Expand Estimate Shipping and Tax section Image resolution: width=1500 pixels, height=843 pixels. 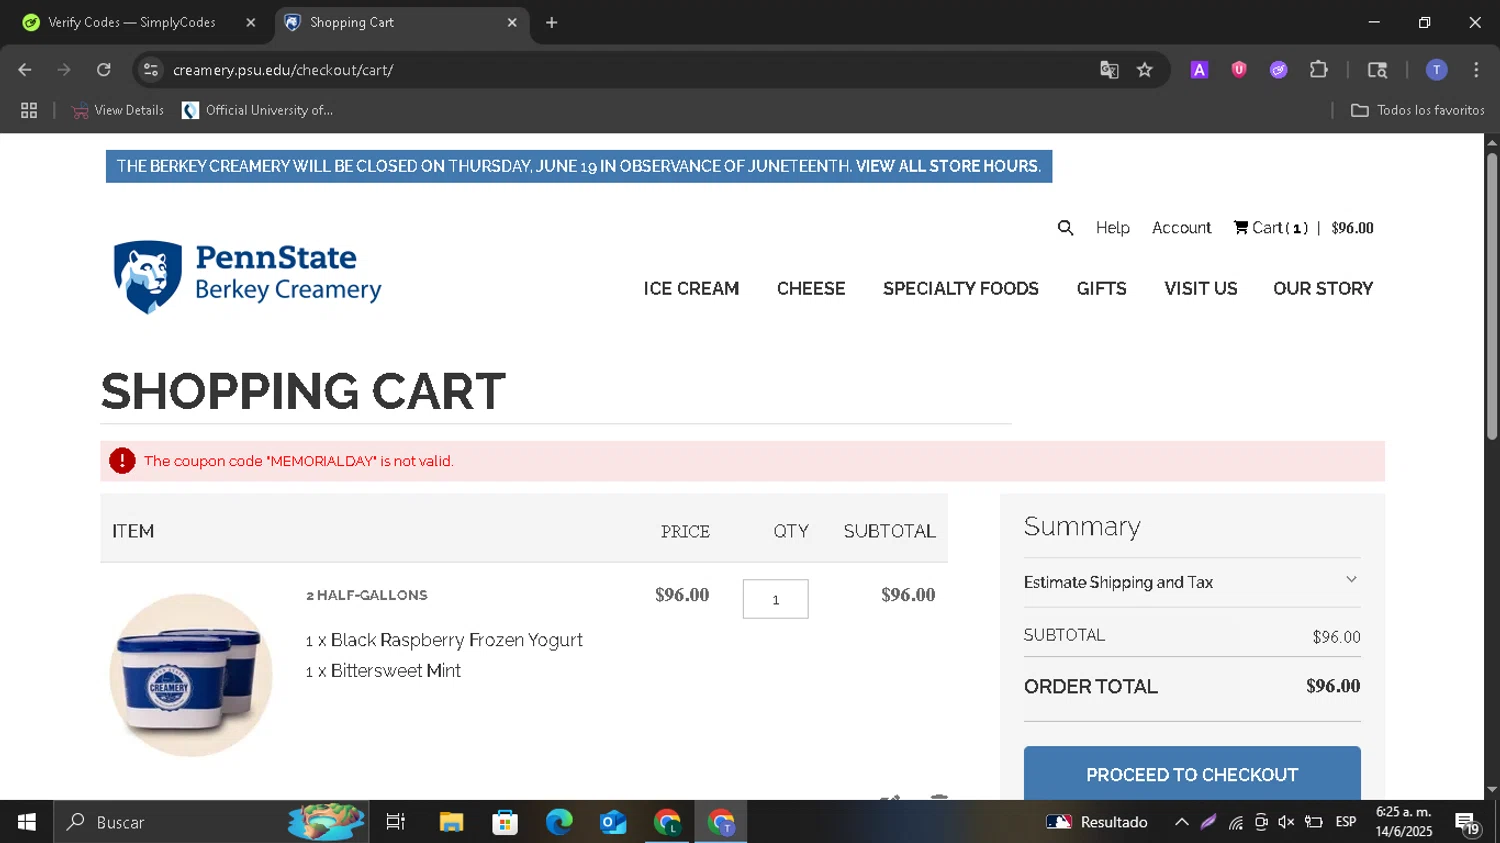point(1192,582)
